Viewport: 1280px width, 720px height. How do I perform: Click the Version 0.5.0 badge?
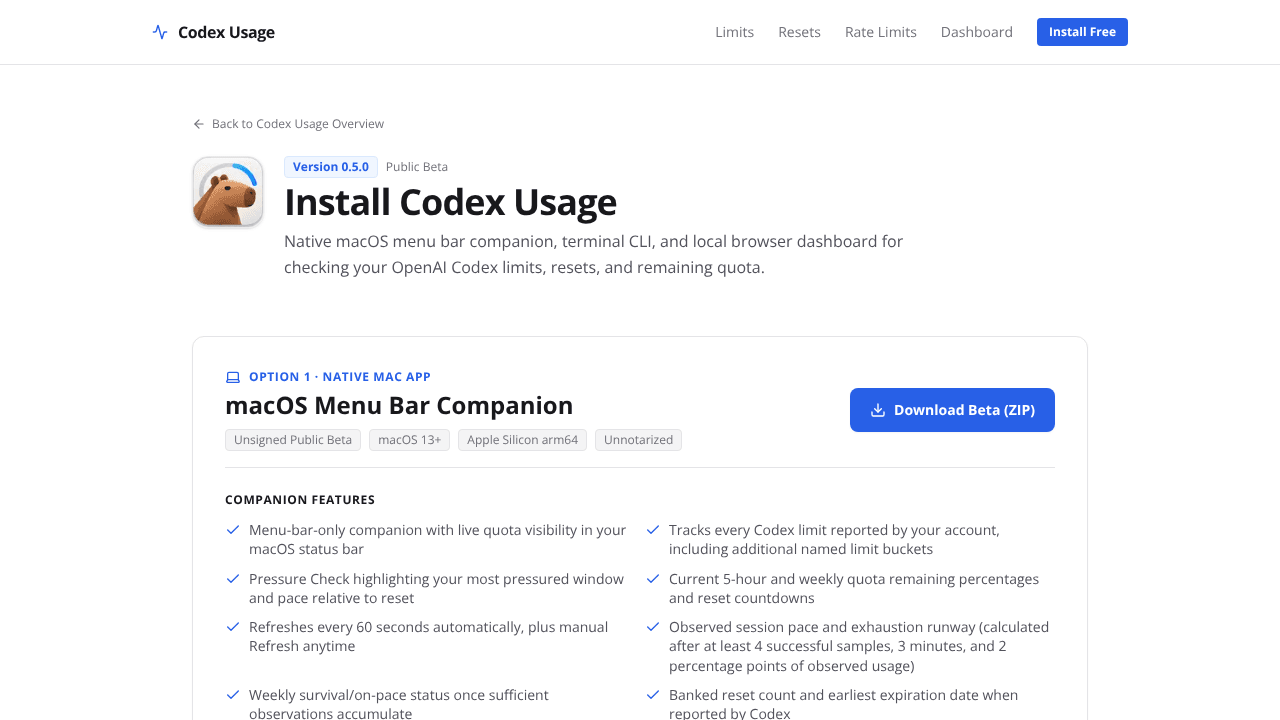pos(331,167)
